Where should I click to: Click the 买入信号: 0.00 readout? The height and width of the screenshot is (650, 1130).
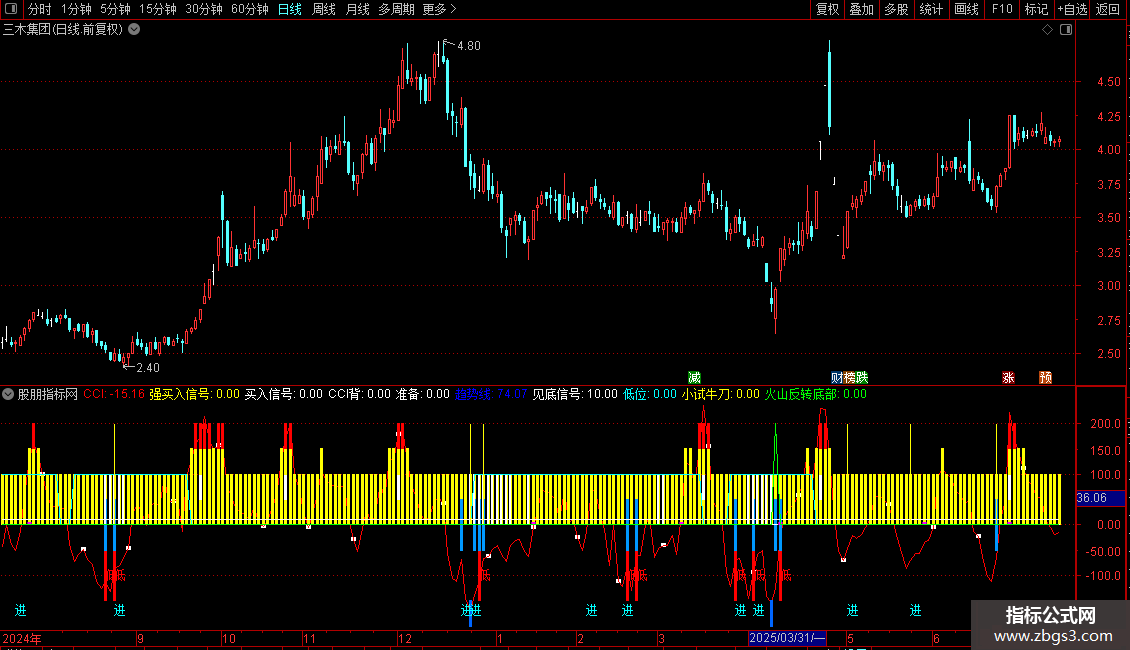coord(284,394)
